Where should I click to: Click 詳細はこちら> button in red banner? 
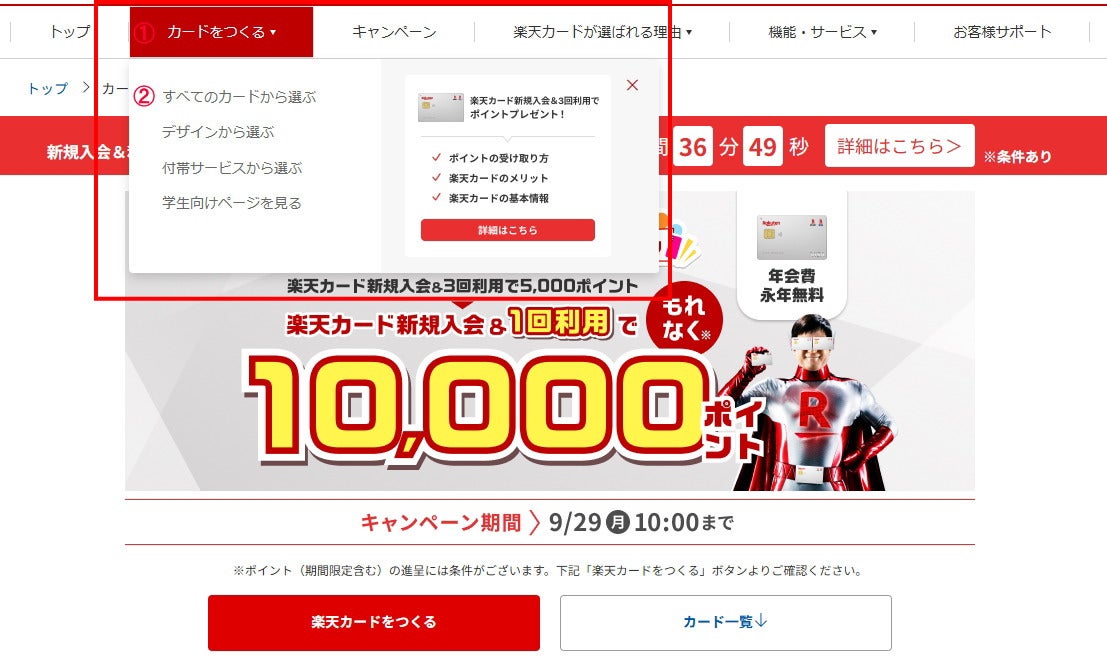[x=899, y=146]
